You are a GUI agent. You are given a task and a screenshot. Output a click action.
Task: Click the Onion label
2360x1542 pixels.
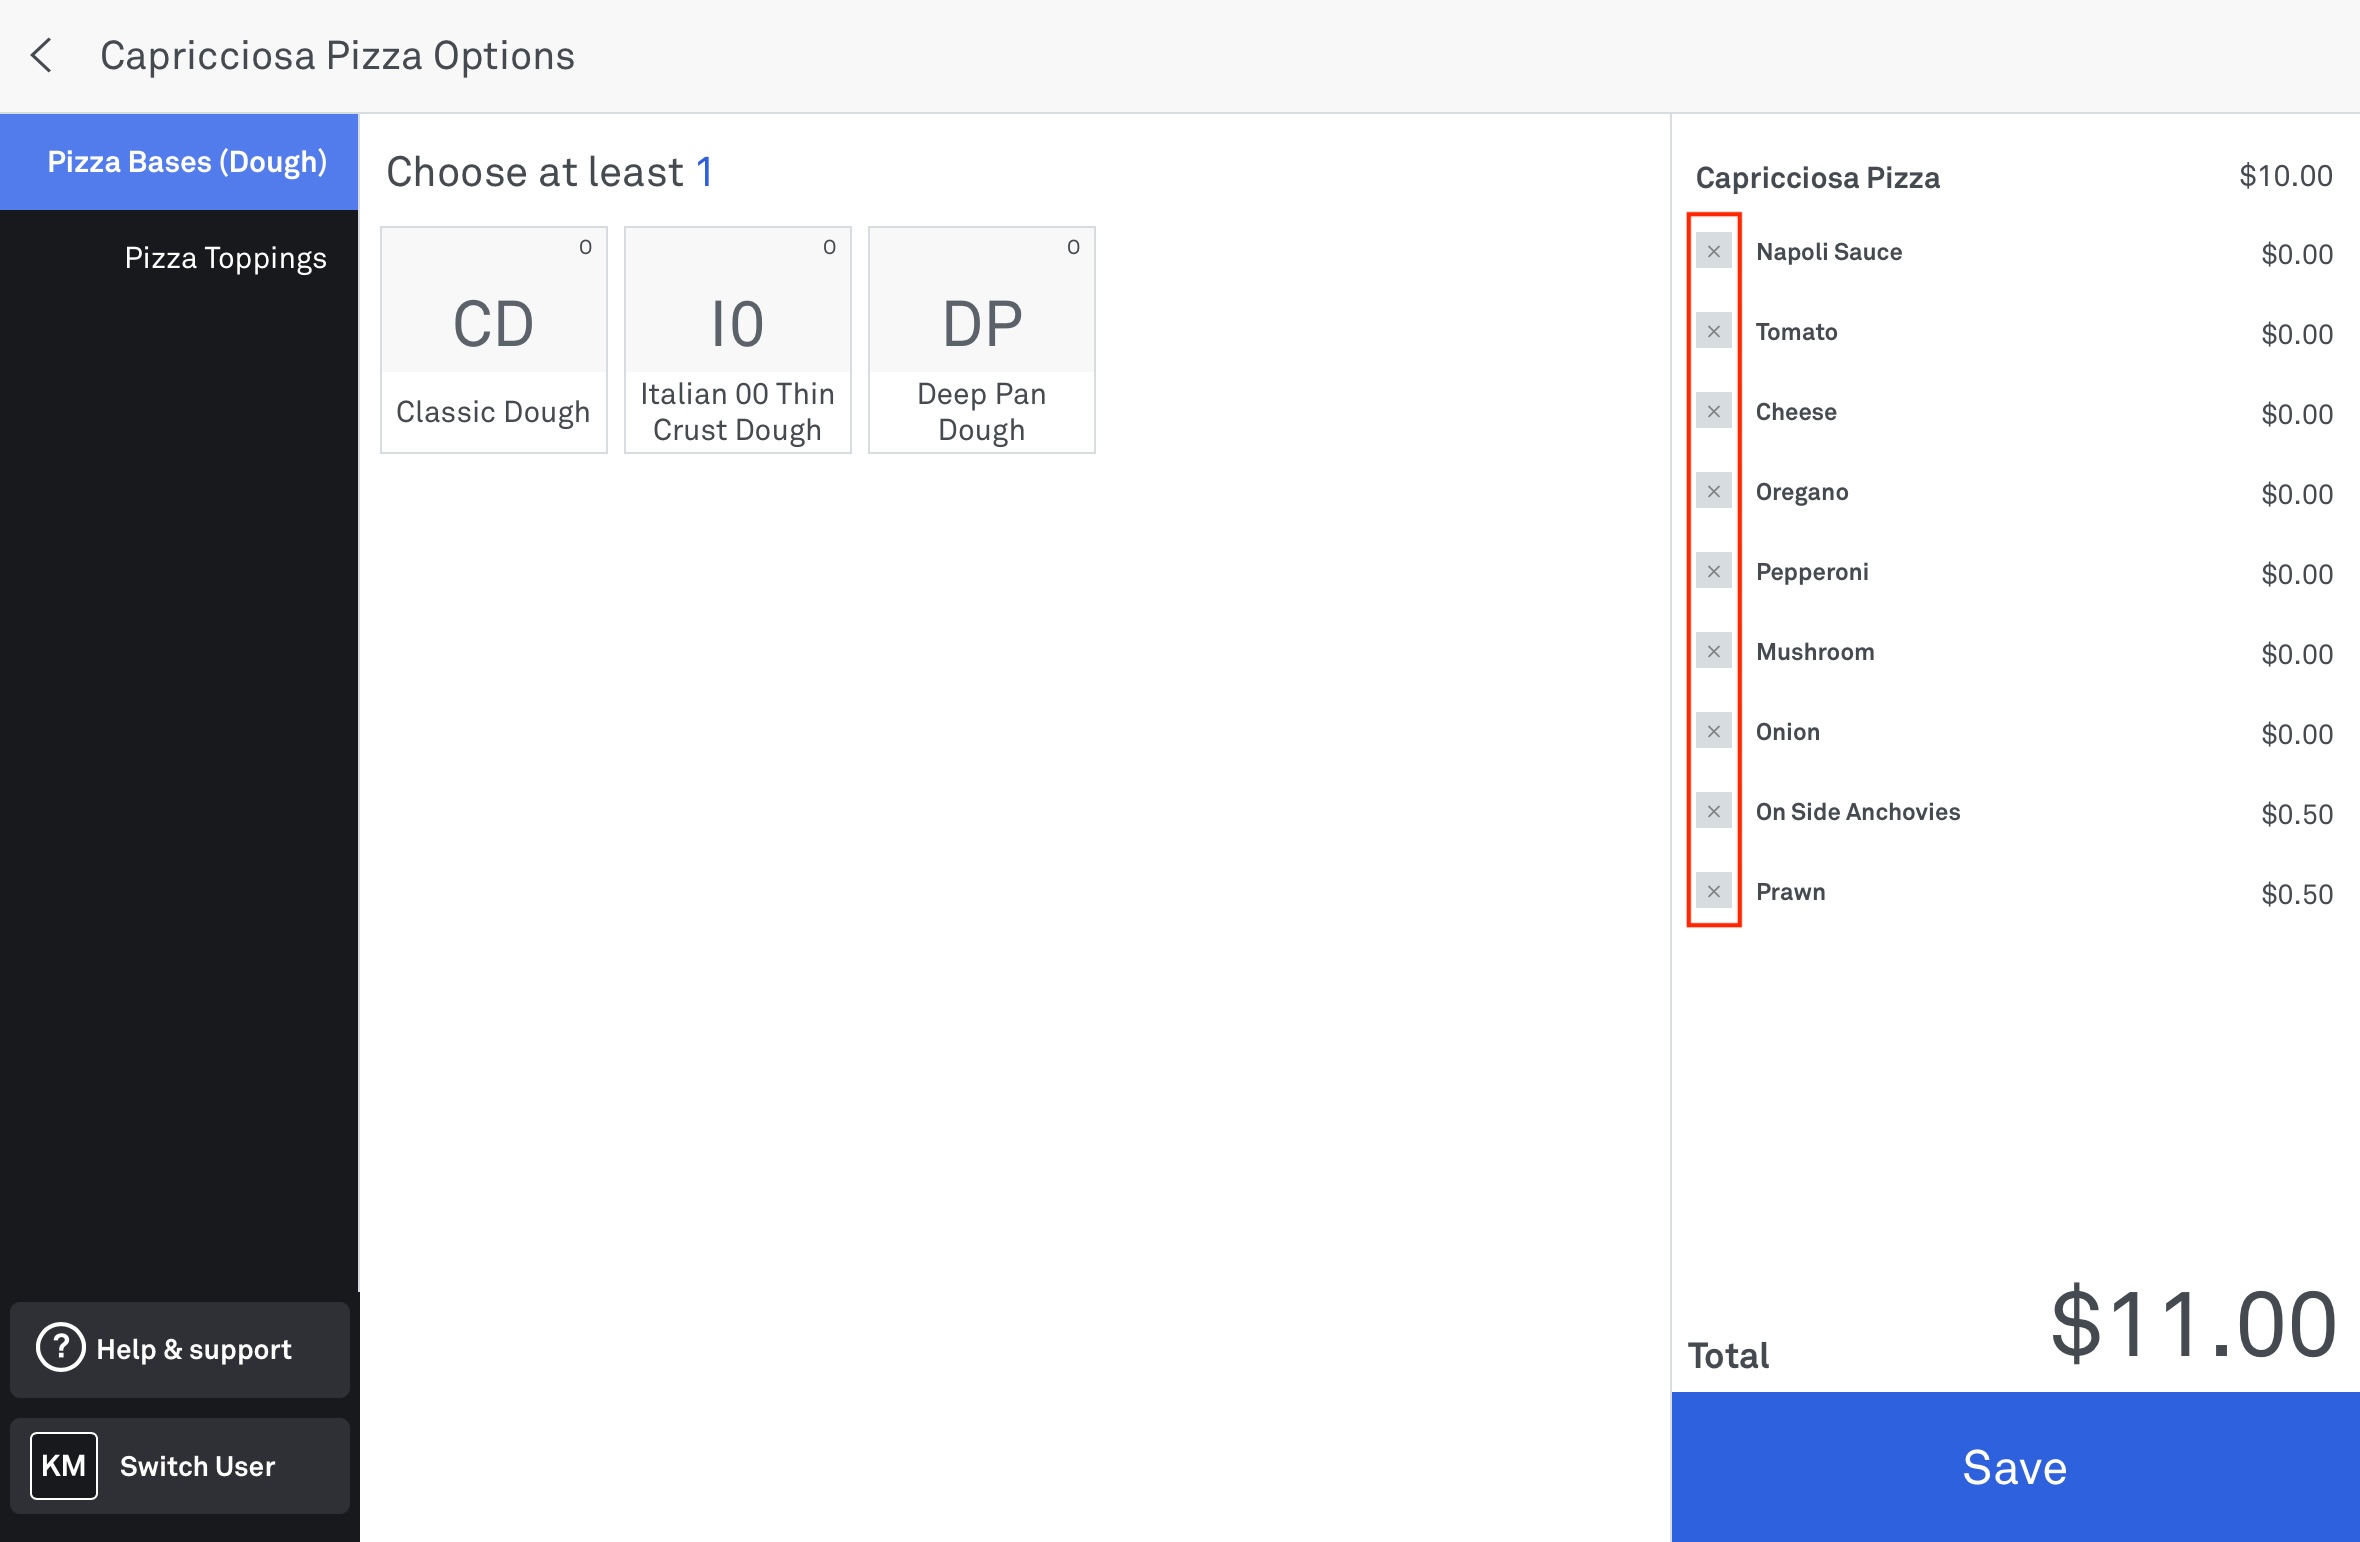coord(1788,732)
